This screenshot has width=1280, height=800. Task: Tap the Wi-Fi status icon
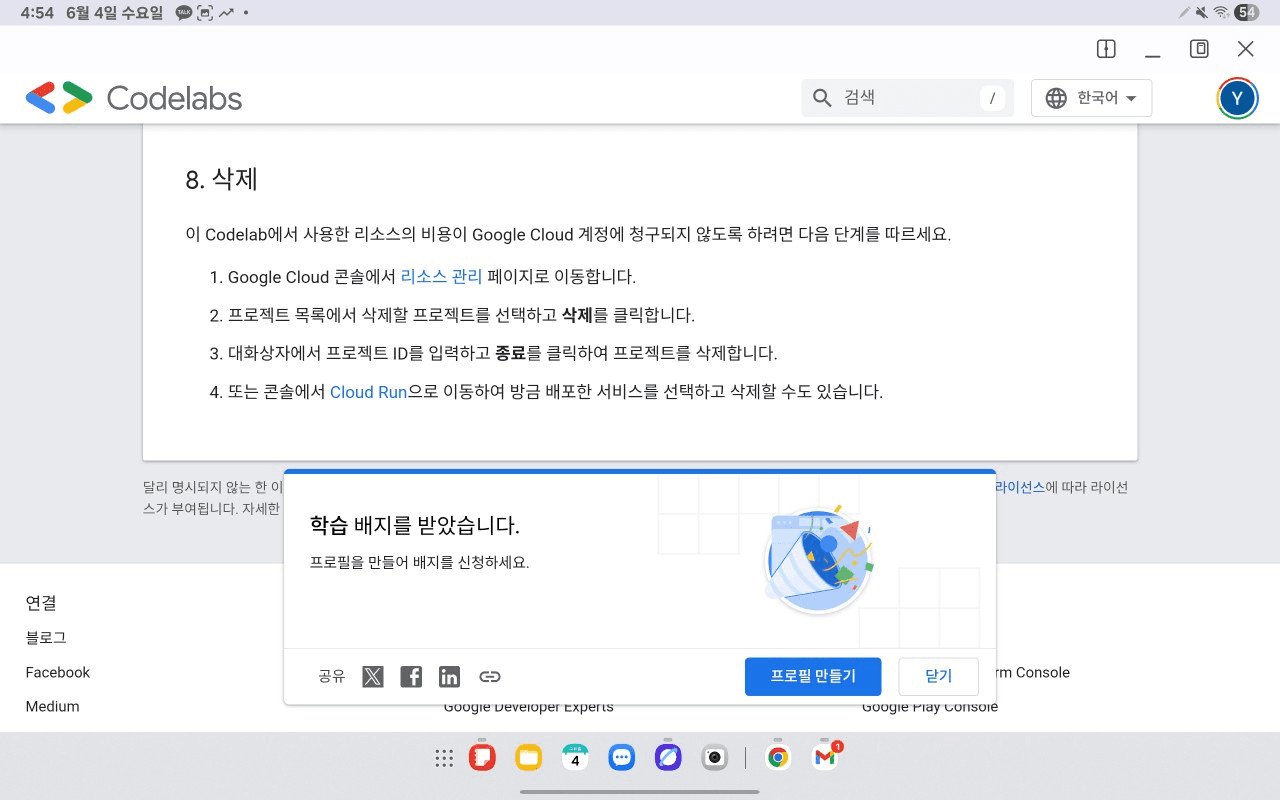click(x=1221, y=13)
